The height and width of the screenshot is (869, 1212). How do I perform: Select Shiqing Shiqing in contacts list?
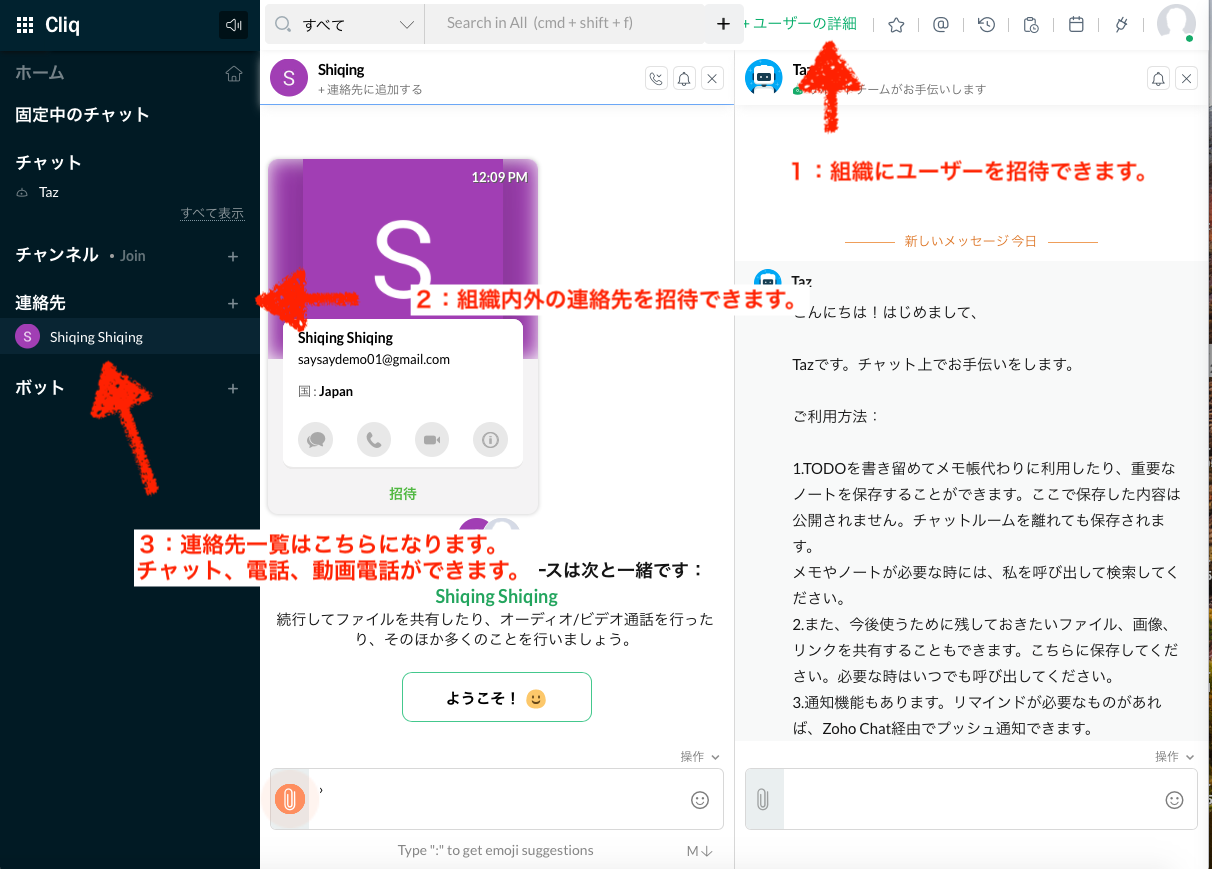tap(130, 337)
